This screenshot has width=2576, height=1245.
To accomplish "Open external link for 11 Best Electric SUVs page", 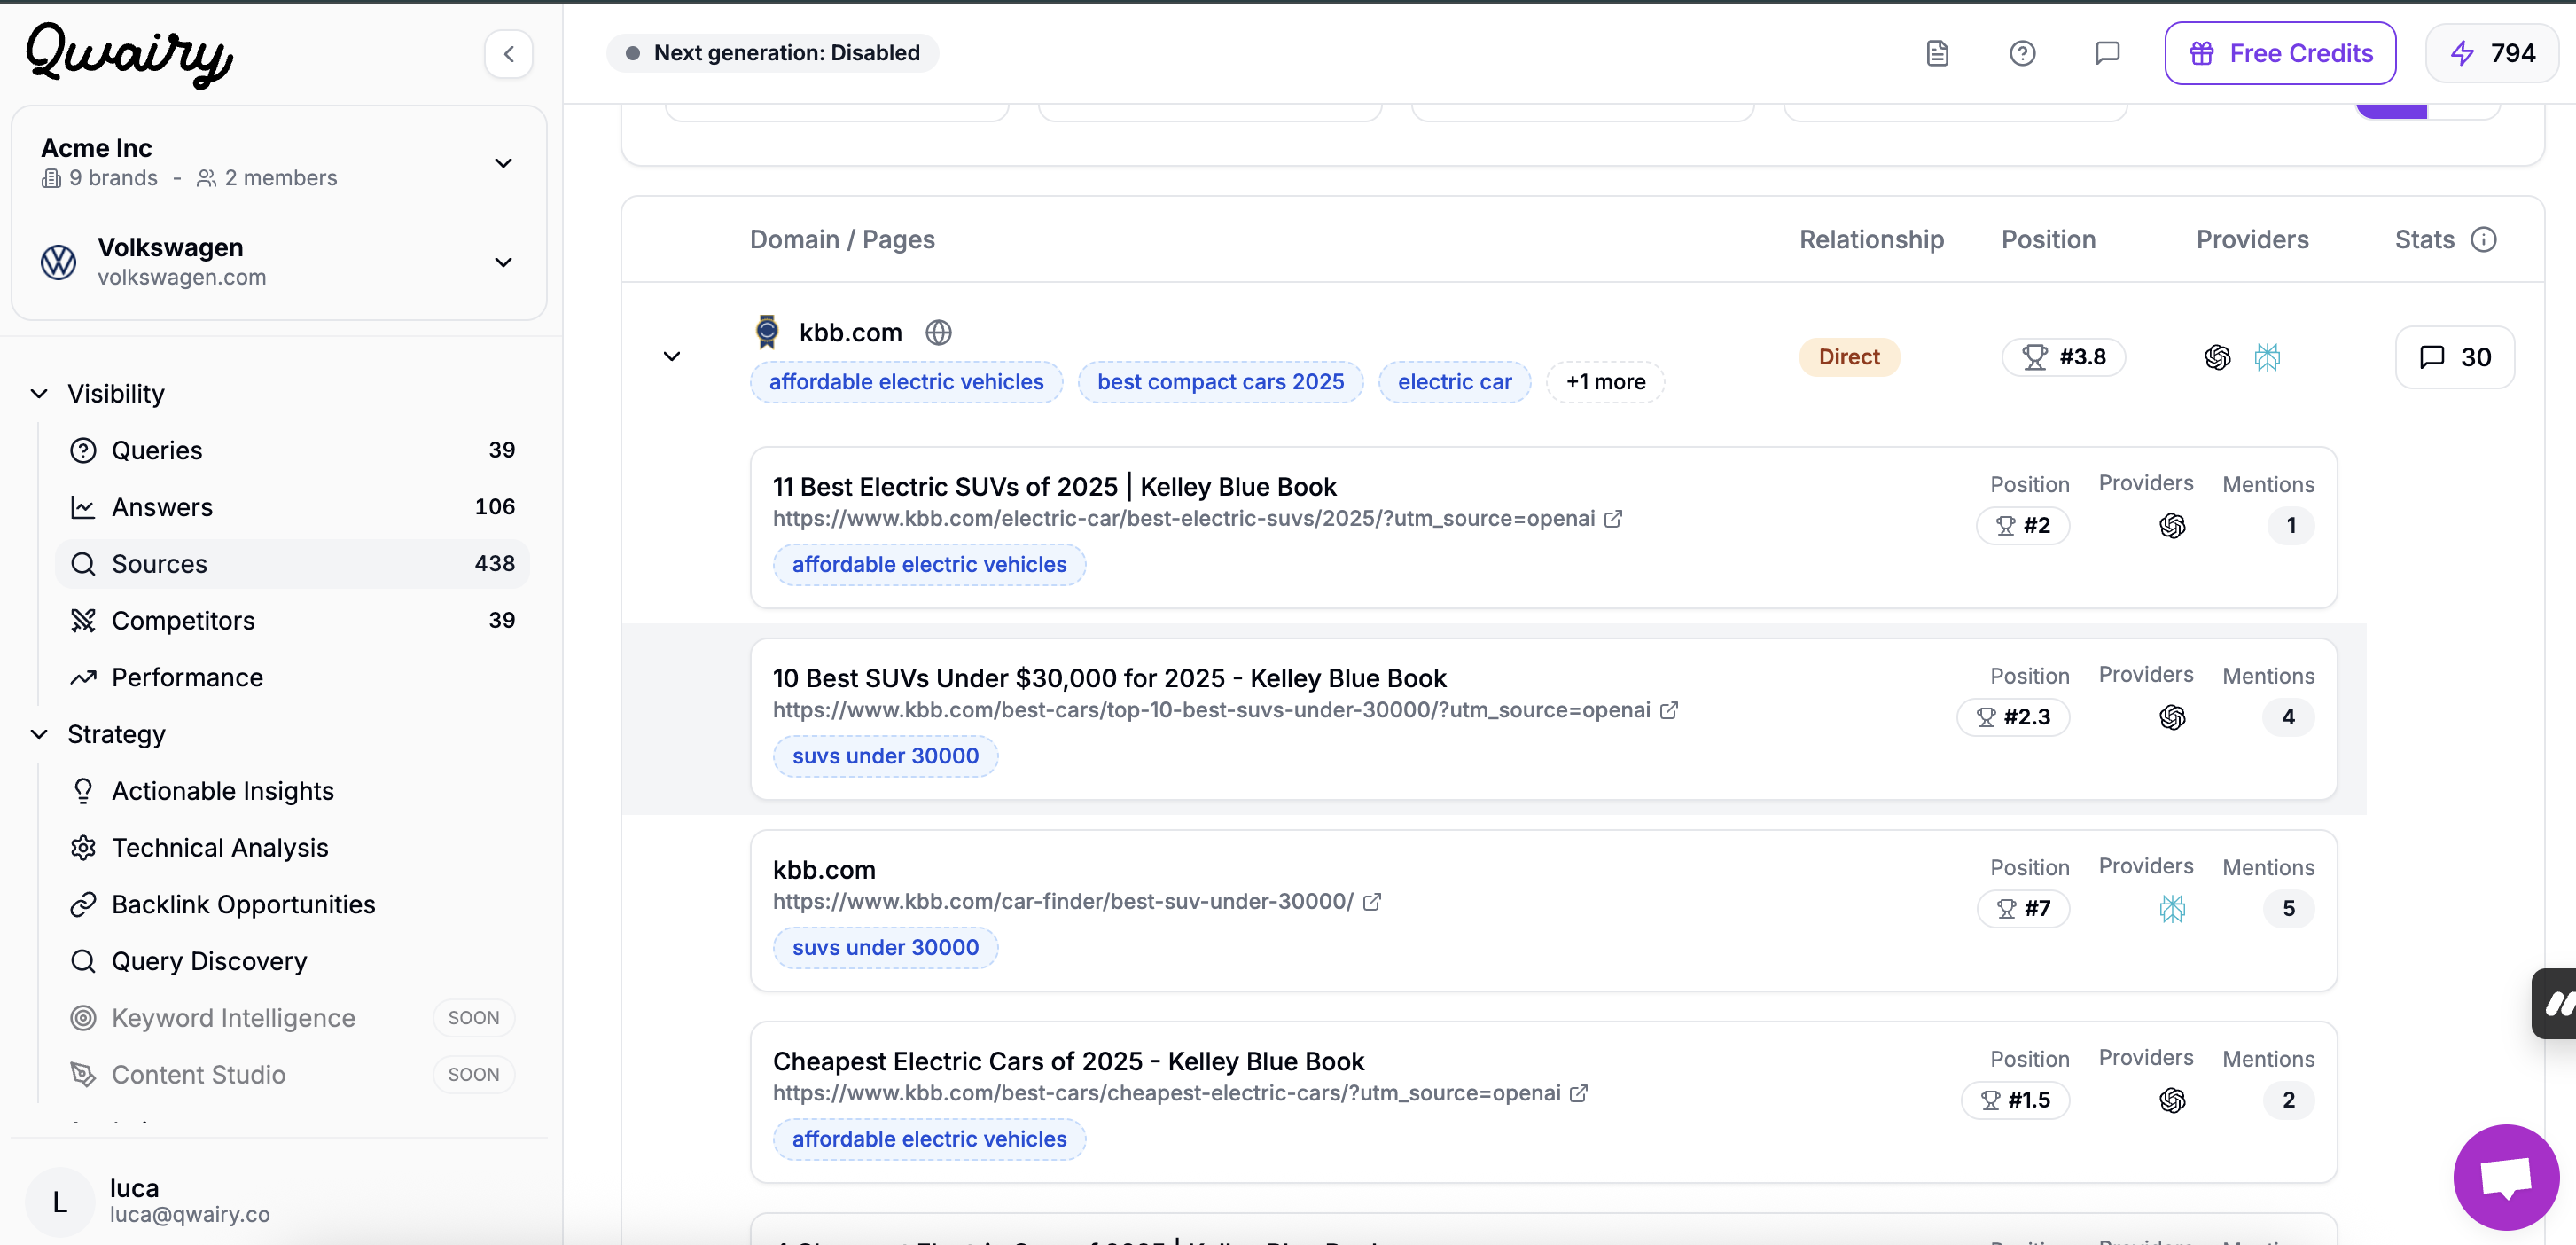I will (x=1613, y=519).
